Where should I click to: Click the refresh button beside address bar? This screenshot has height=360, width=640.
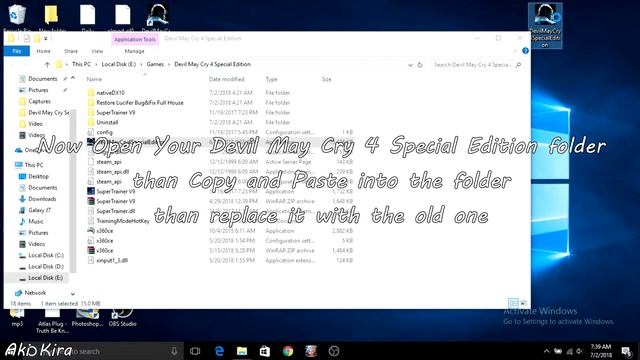(420, 64)
